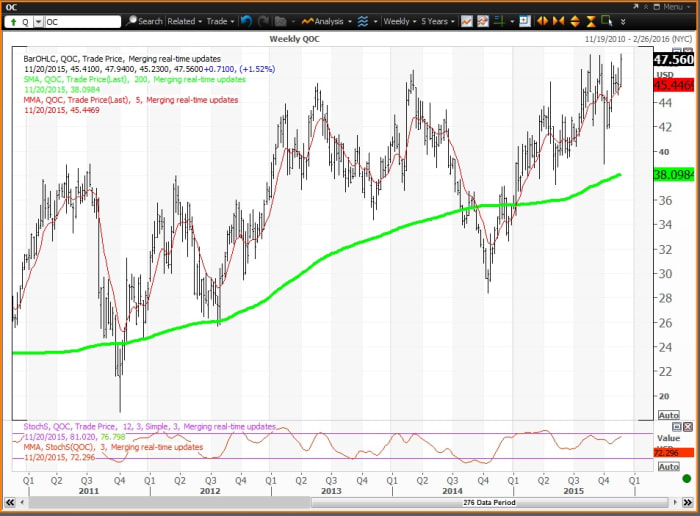The width and height of the screenshot is (700, 516).
Task: Toggle Auto scale on stochastic panel
Action: coord(668,467)
